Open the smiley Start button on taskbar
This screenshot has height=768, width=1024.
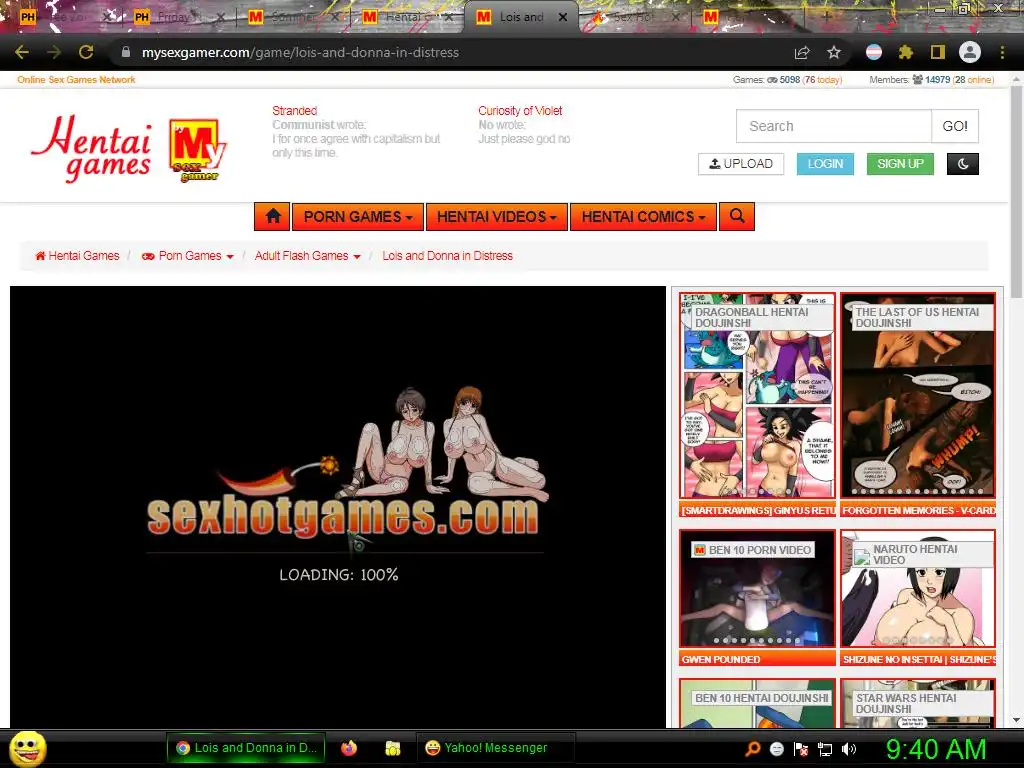[x=27, y=749]
